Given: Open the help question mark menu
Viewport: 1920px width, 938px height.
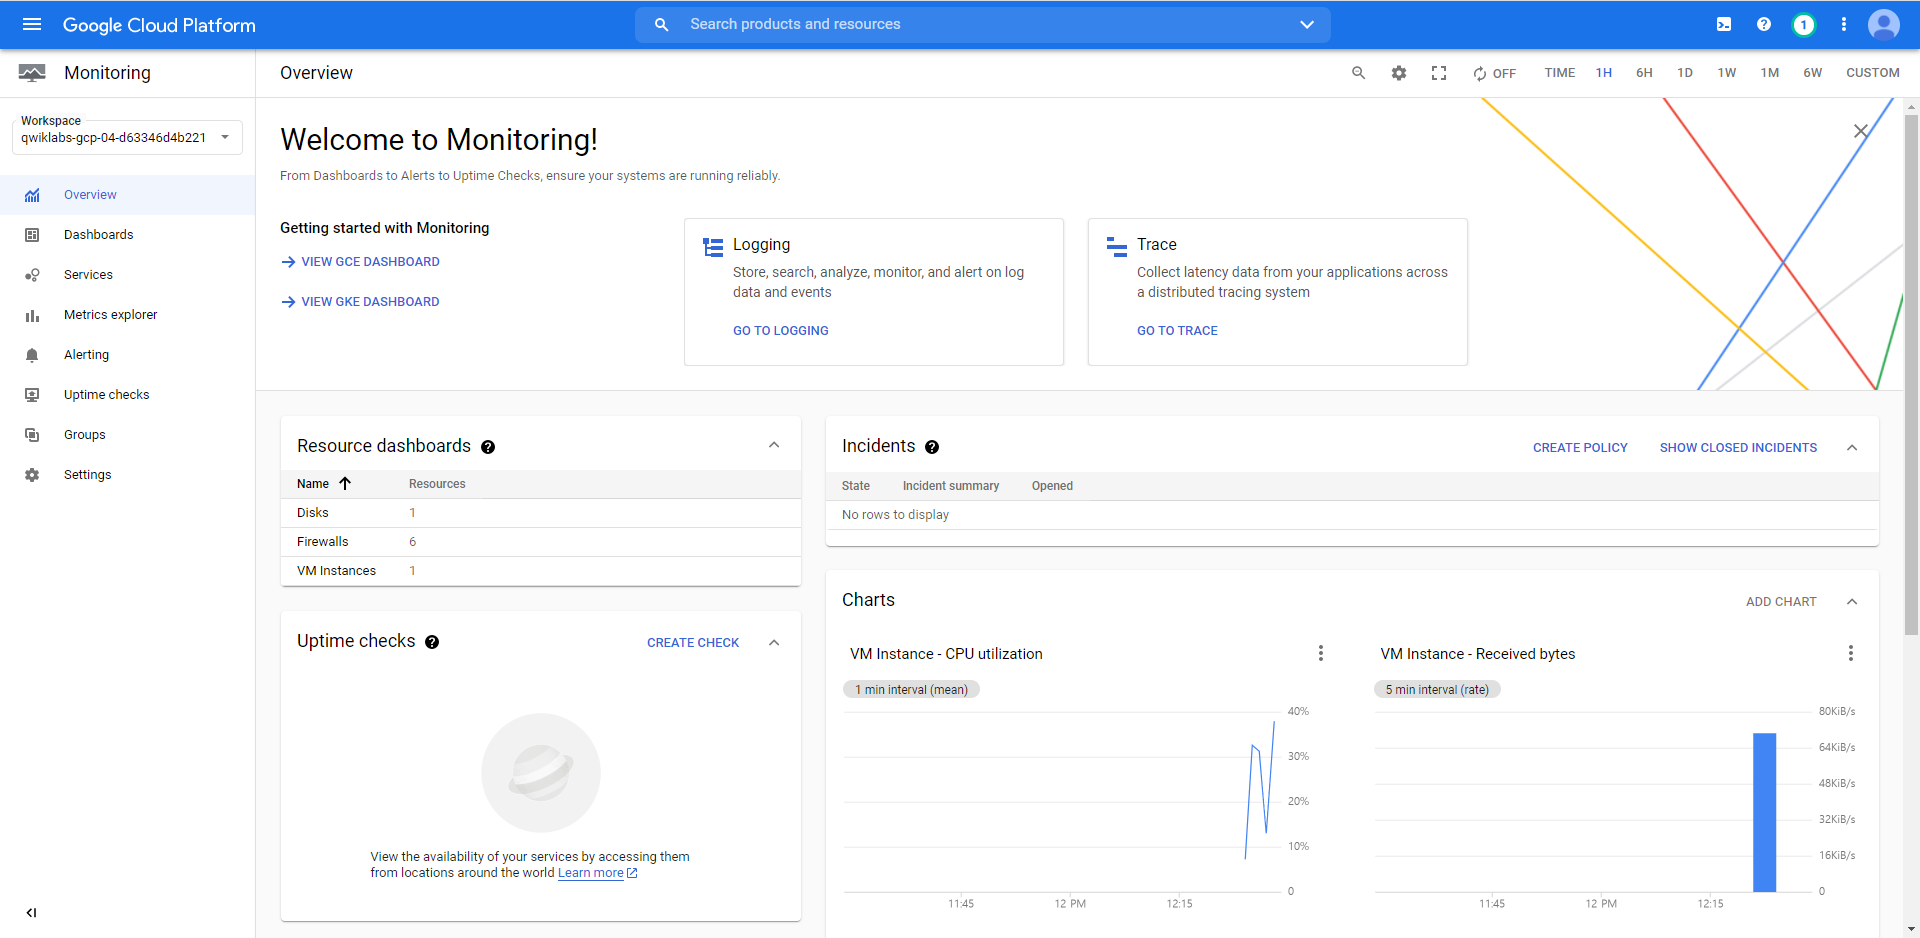Looking at the screenshot, I should point(1764,24).
